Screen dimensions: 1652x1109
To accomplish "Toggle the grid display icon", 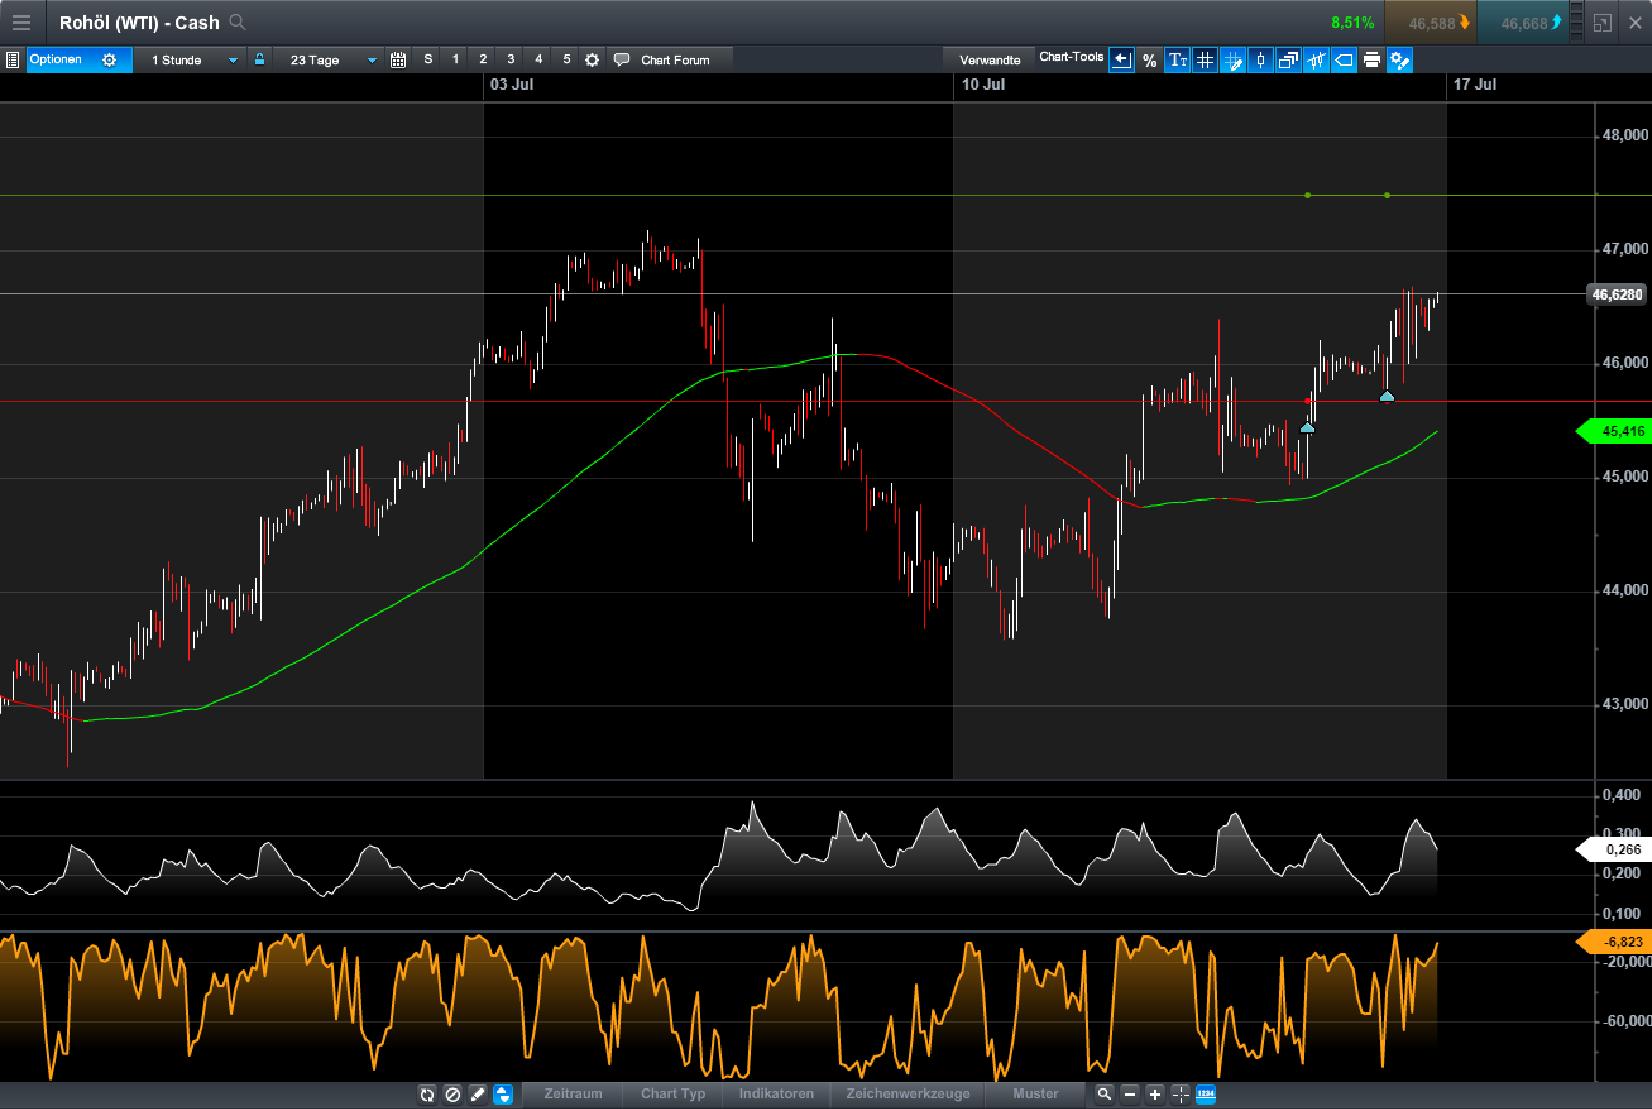I will (x=1204, y=60).
